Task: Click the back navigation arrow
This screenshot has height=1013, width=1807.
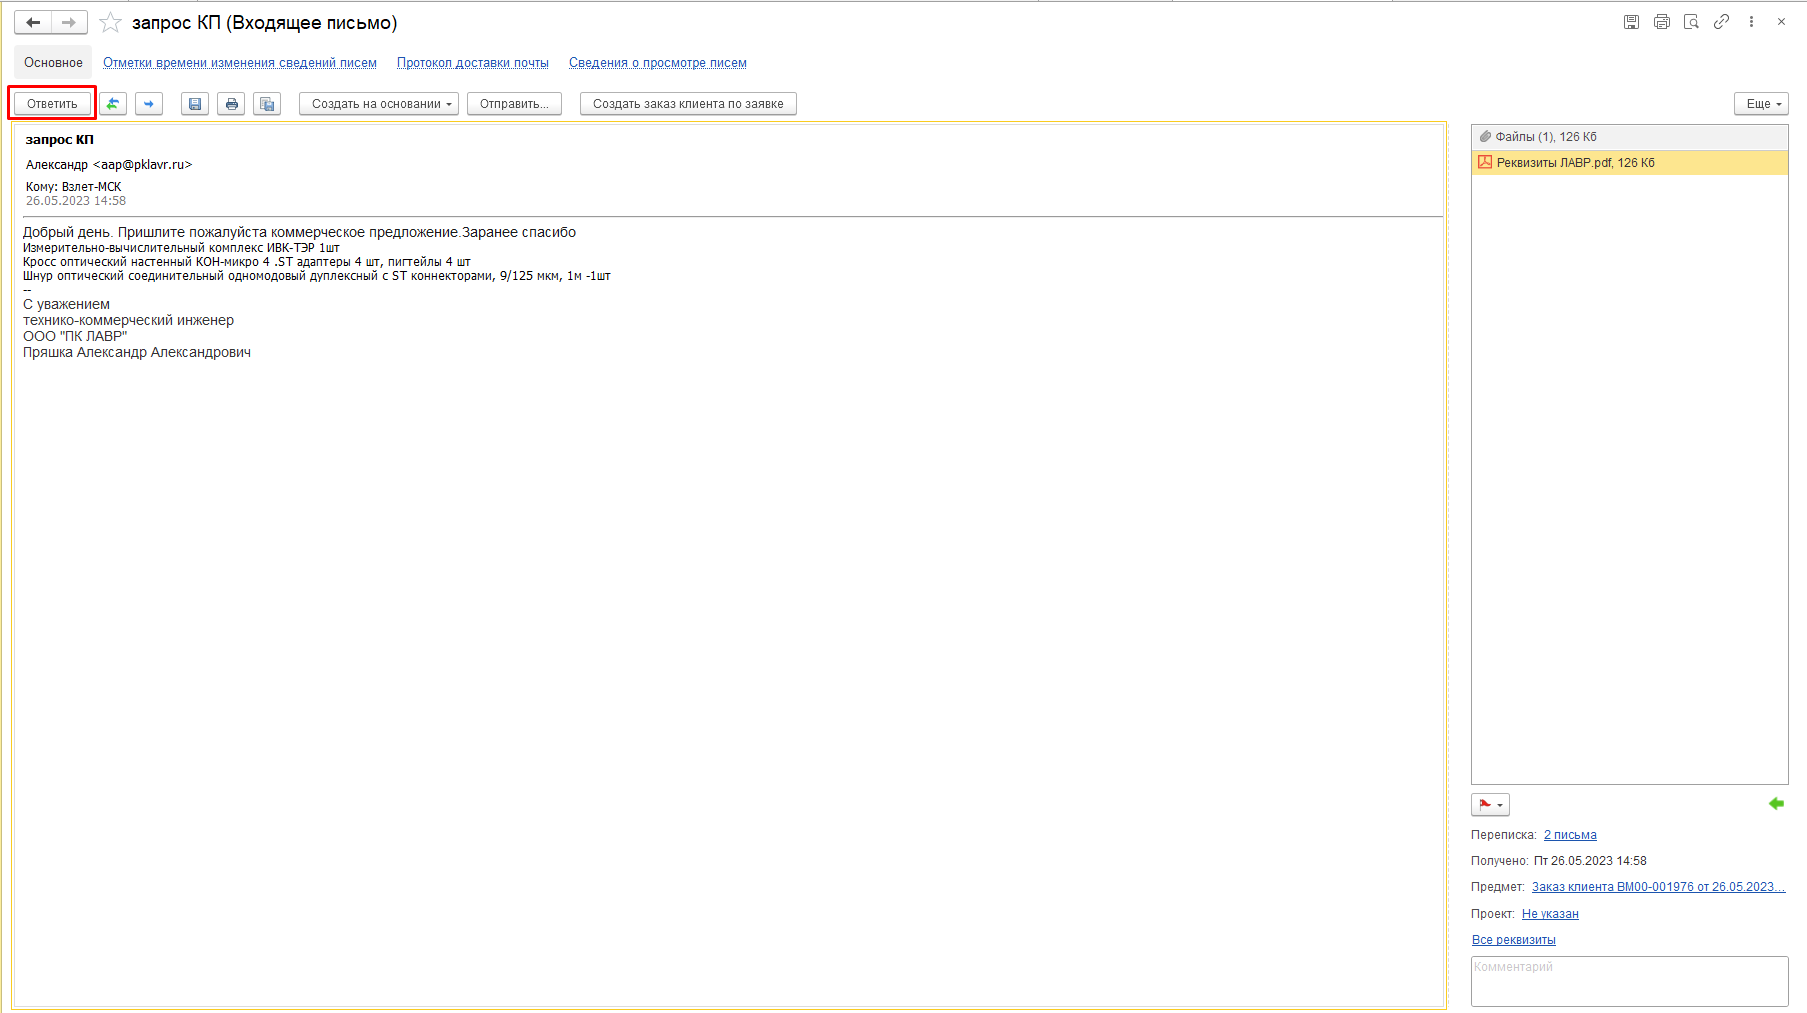Action: [x=33, y=22]
